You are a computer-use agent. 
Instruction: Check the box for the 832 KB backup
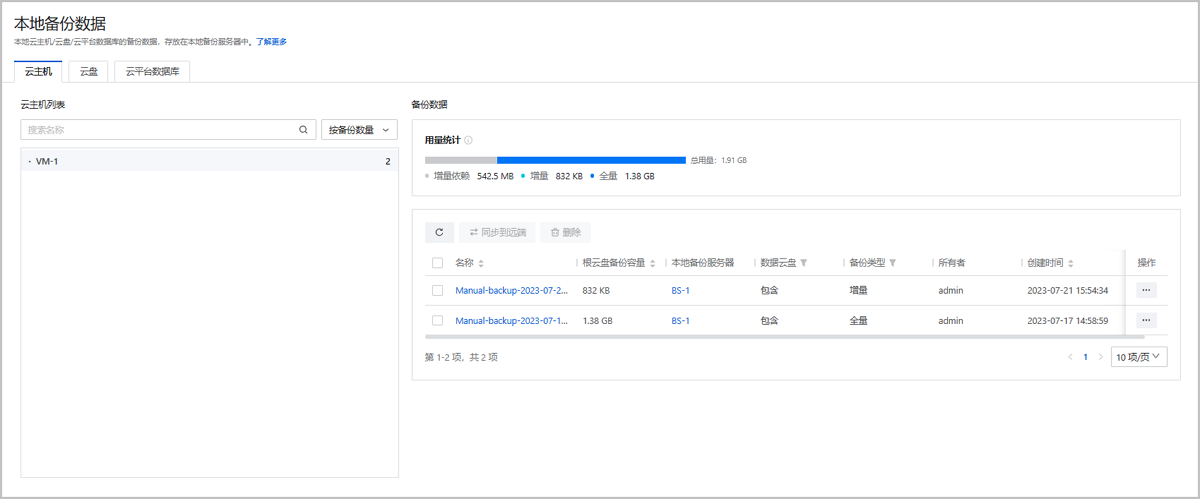click(437, 291)
